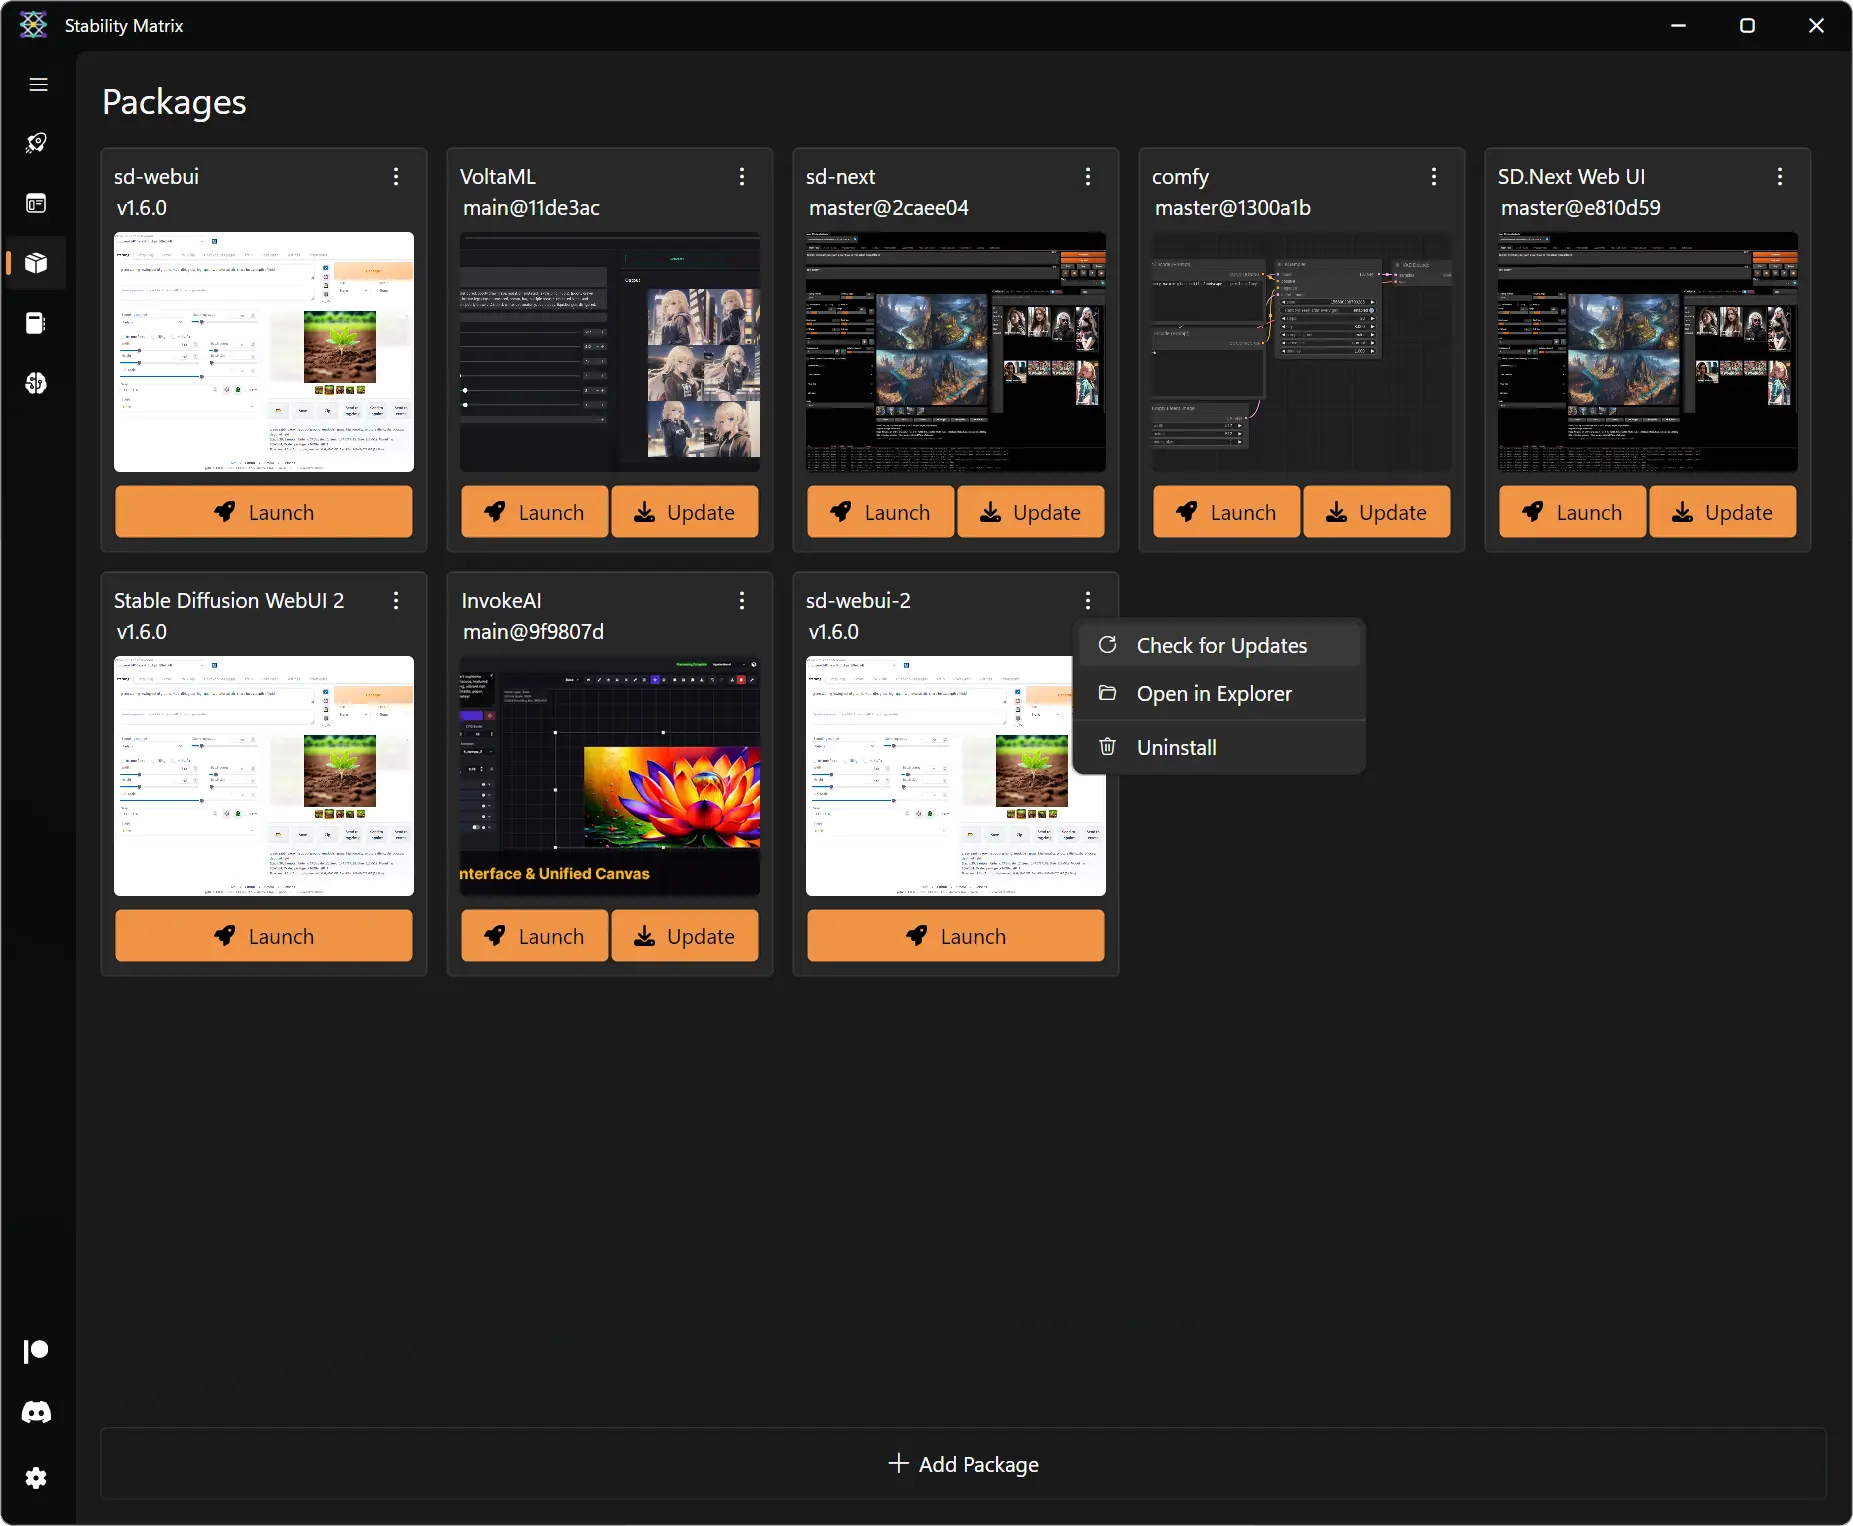Click the Add Package button
This screenshot has width=1853, height=1526.
pos(963,1464)
